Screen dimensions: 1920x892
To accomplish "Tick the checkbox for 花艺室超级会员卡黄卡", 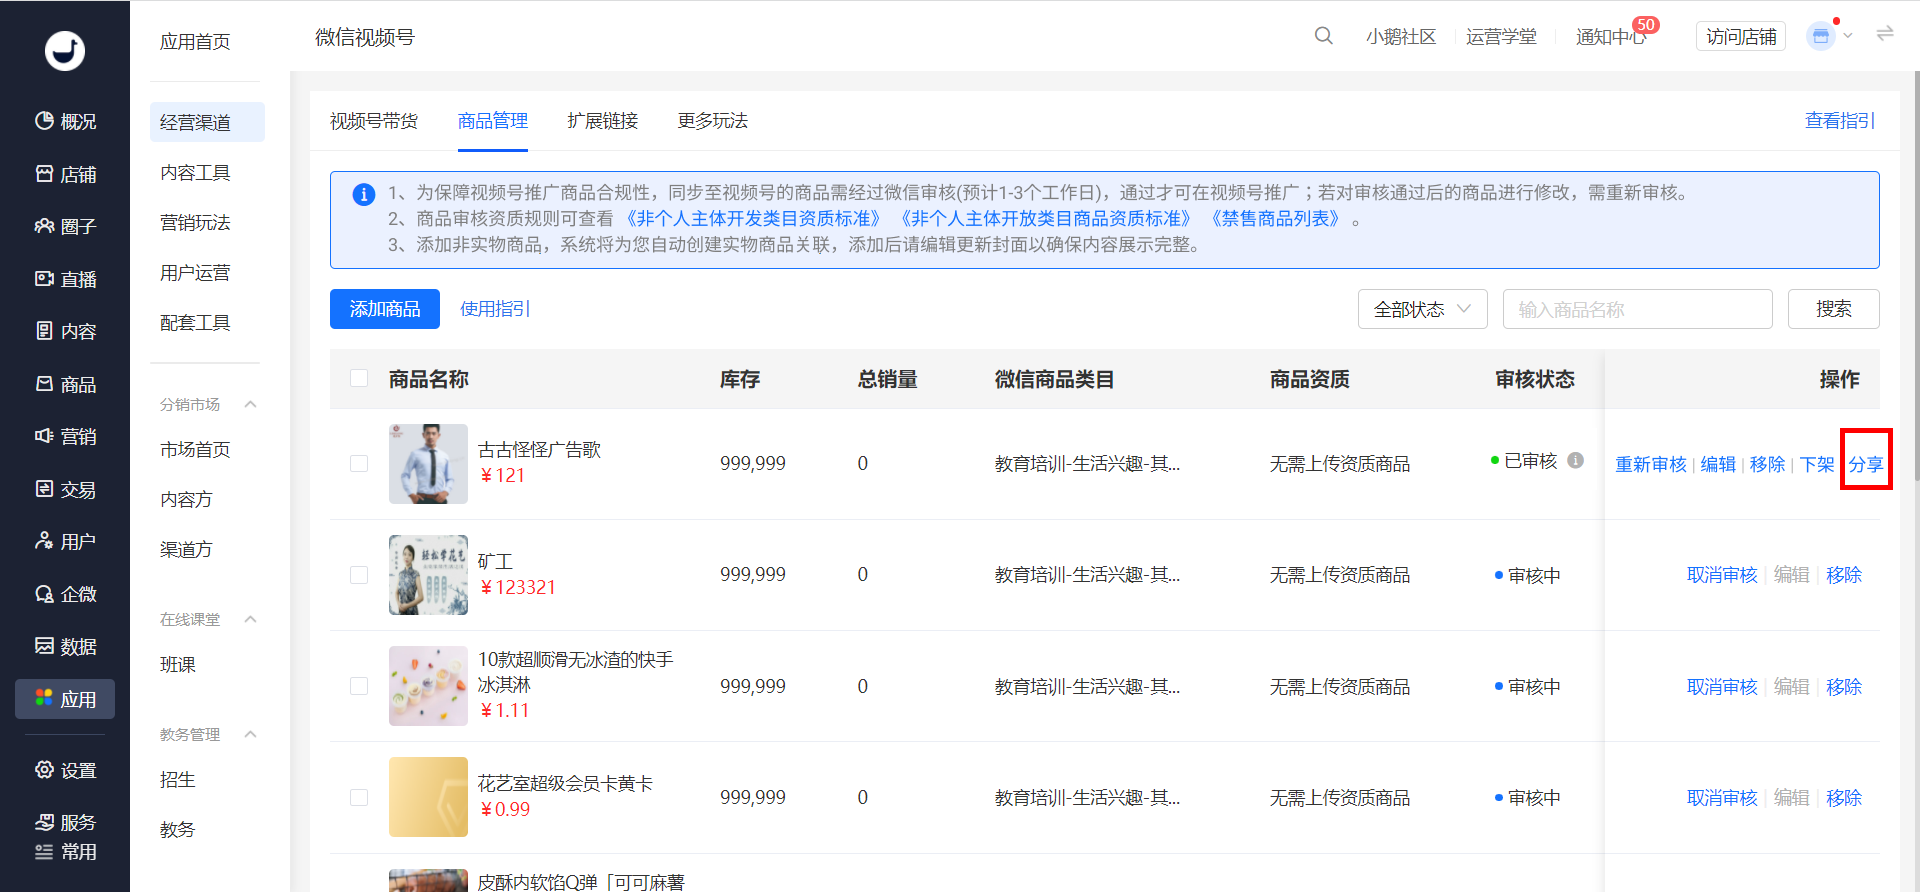I will (359, 797).
